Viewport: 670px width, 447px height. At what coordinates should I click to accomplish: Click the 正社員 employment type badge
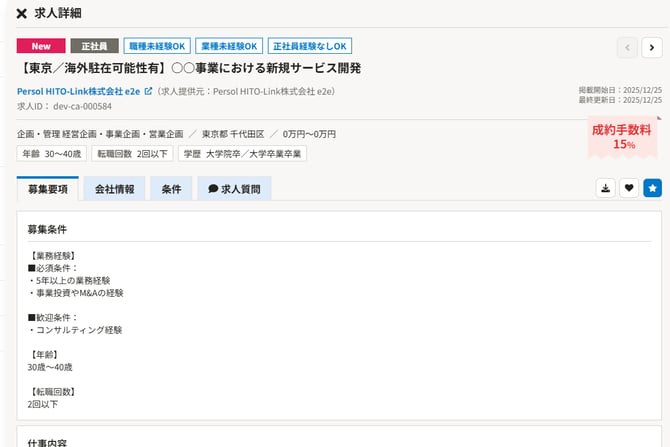(x=94, y=46)
